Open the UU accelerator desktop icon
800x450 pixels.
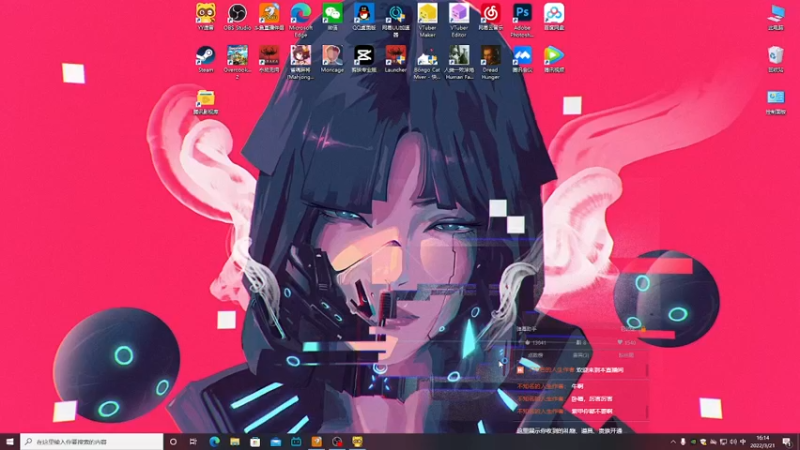coord(396,20)
